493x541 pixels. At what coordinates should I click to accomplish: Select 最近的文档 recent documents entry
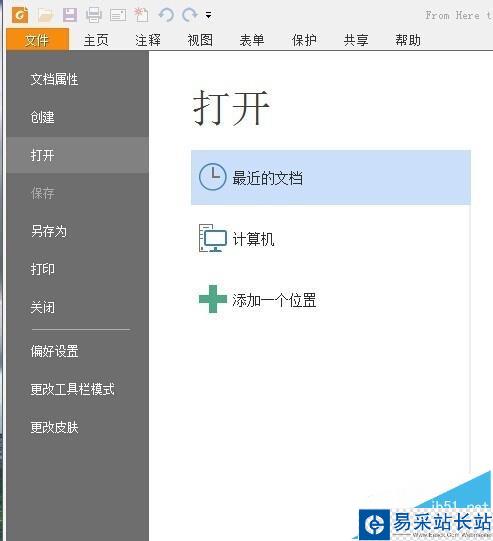[331, 177]
